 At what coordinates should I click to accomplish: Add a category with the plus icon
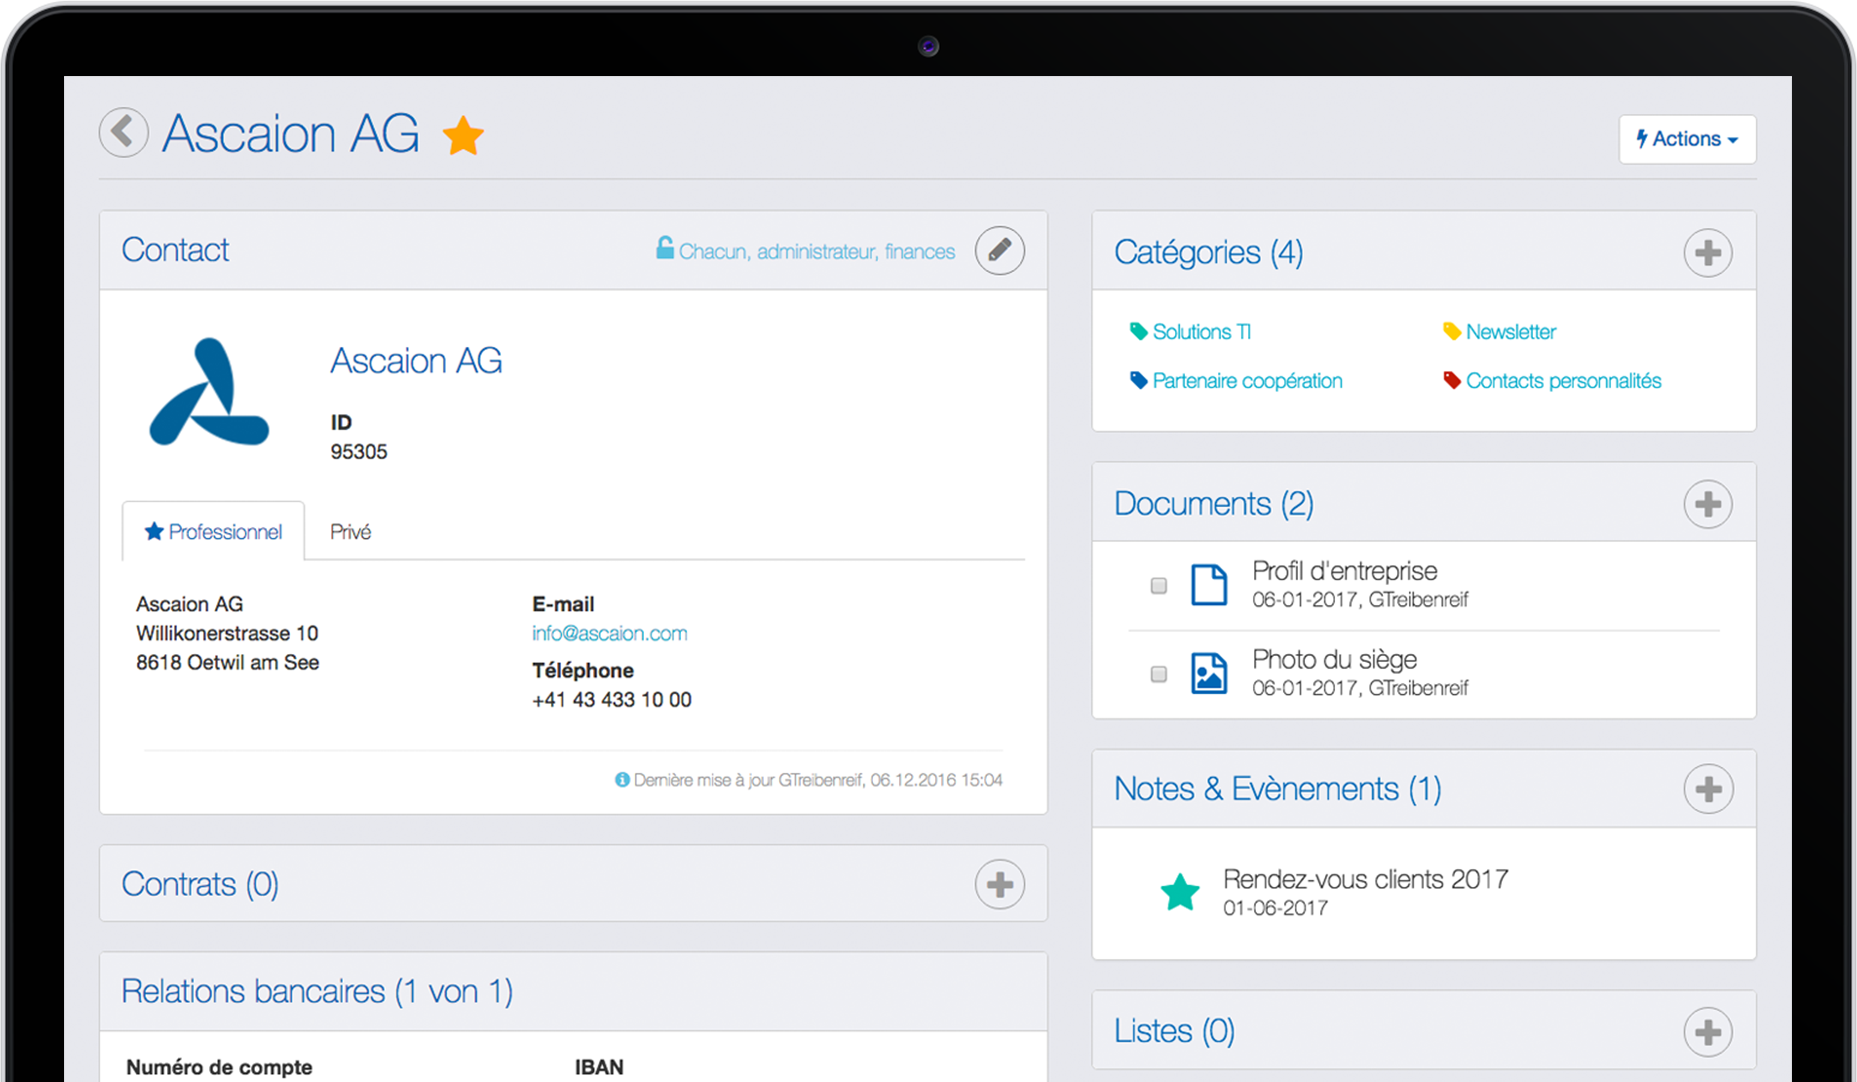(1707, 253)
